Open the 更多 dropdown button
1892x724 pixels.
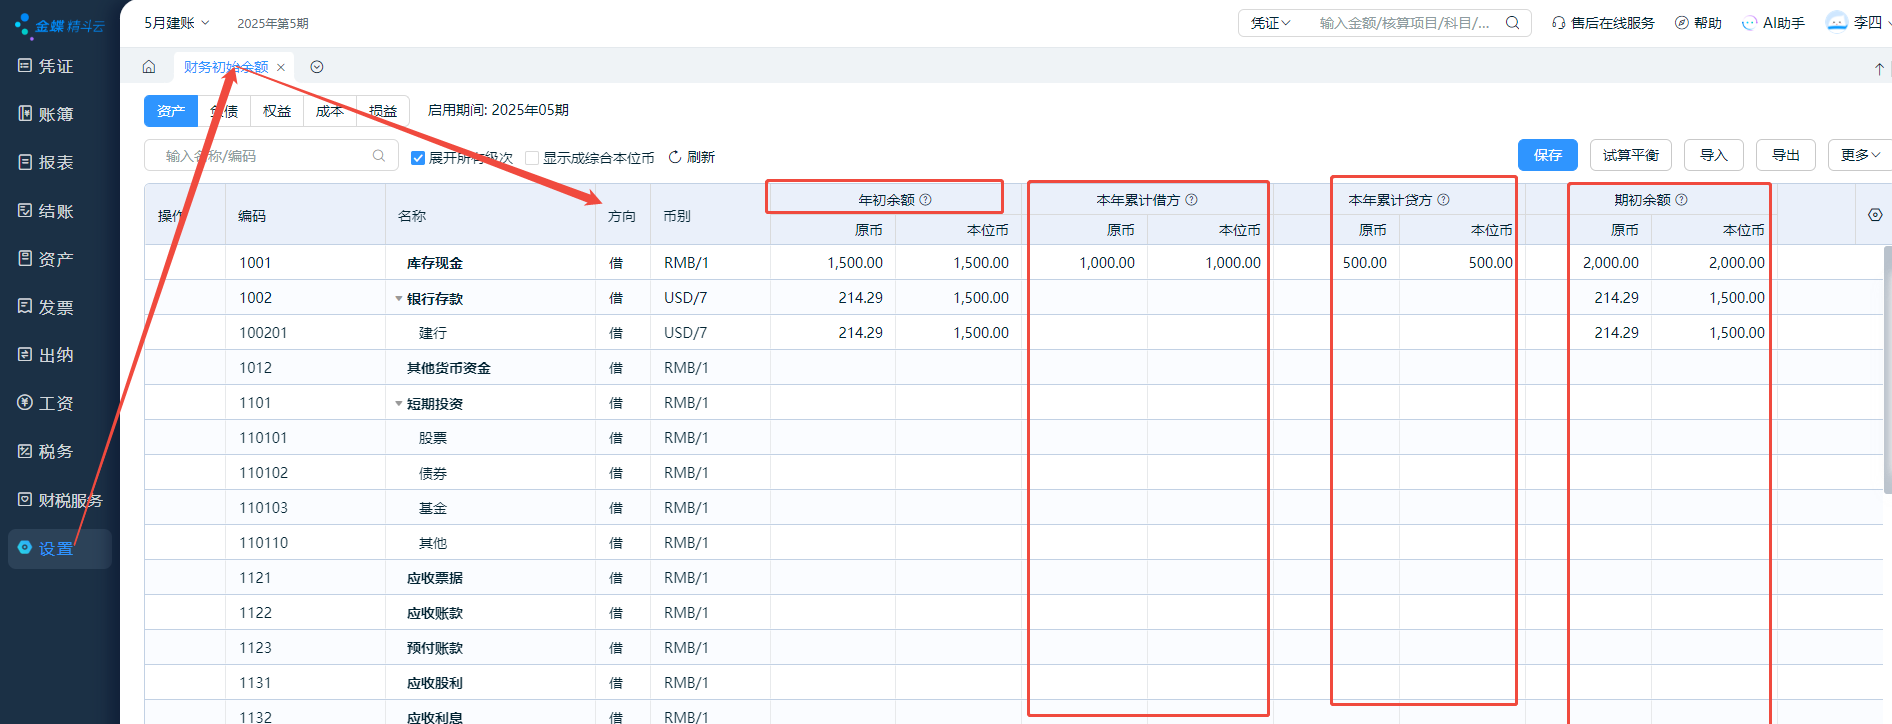click(x=1859, y=155)
